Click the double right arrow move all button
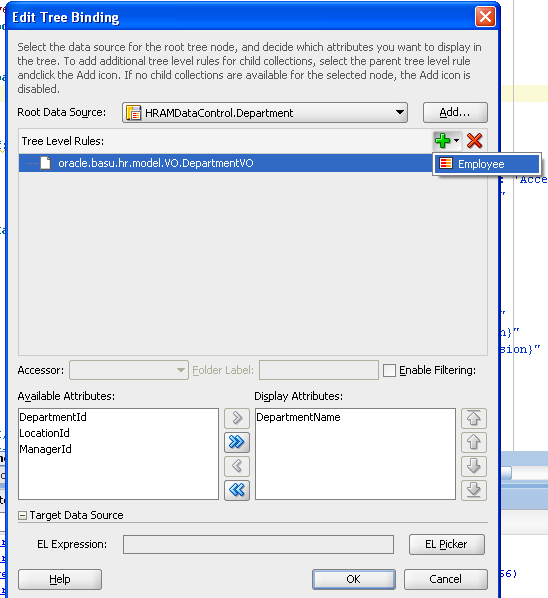This screenshot has width=548, height=598. (x=237, y=442)
